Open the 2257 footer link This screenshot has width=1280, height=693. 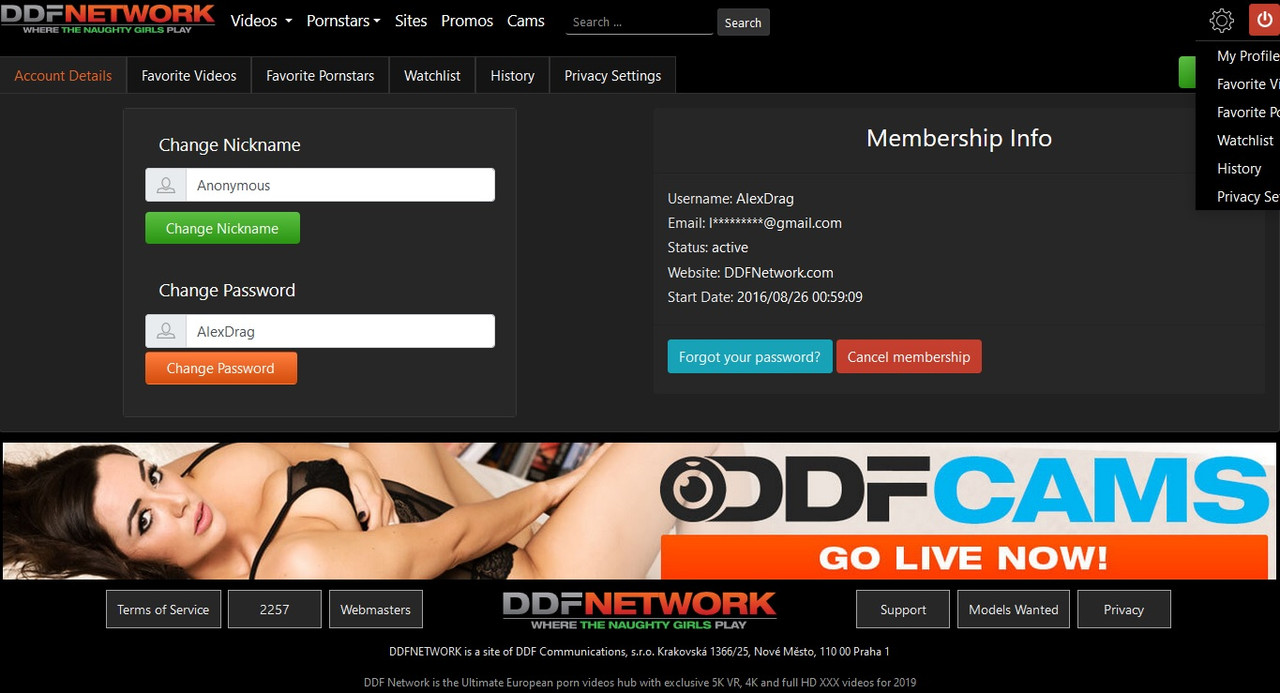[274, 609]
